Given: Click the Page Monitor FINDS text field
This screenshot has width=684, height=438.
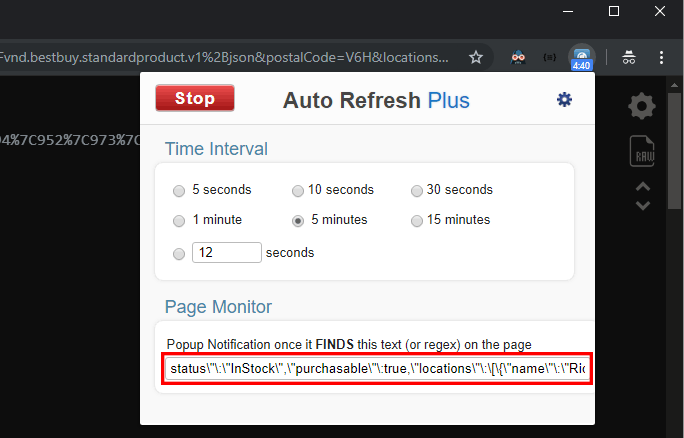Looking at the screenshot, I should (377, 369).
